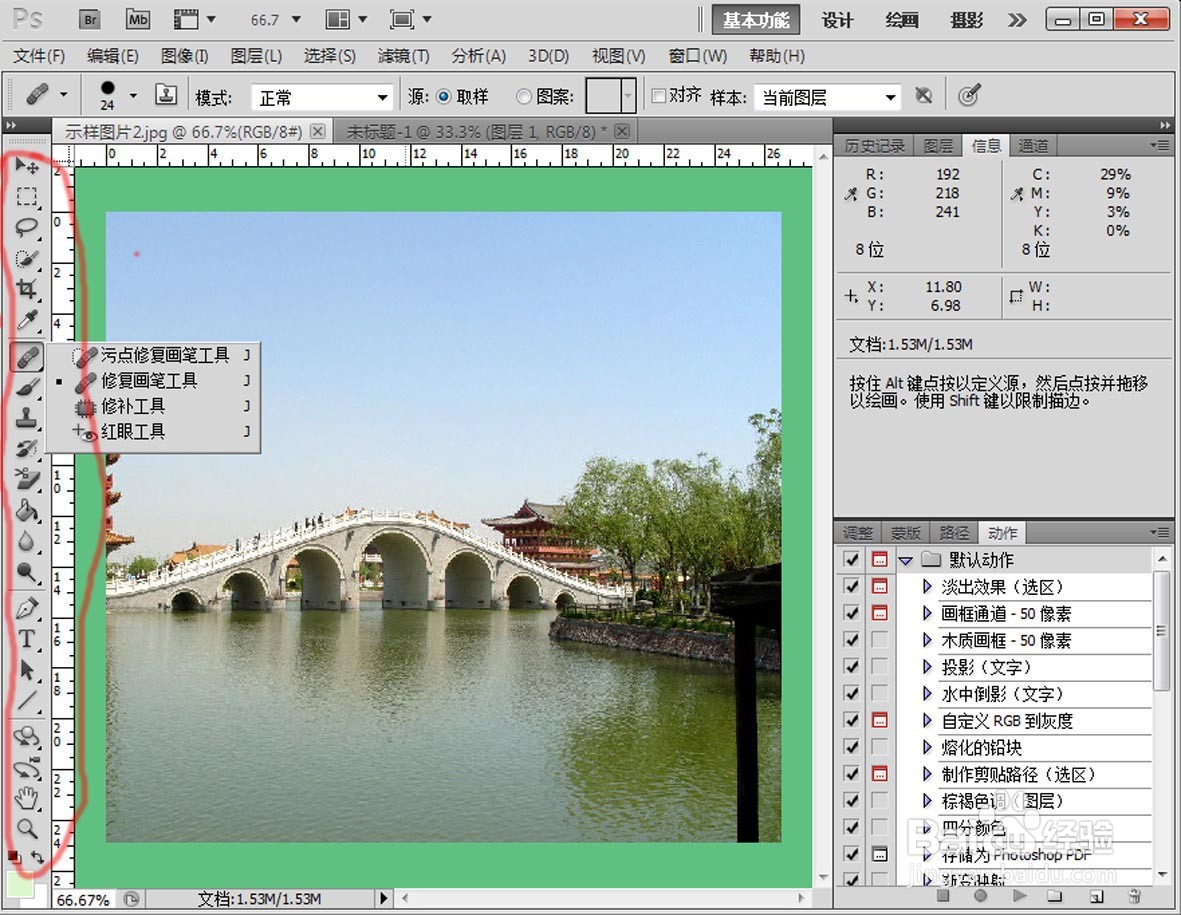
Task: Click the record action button
Action: pyautogui.click(x=980, y=896)
